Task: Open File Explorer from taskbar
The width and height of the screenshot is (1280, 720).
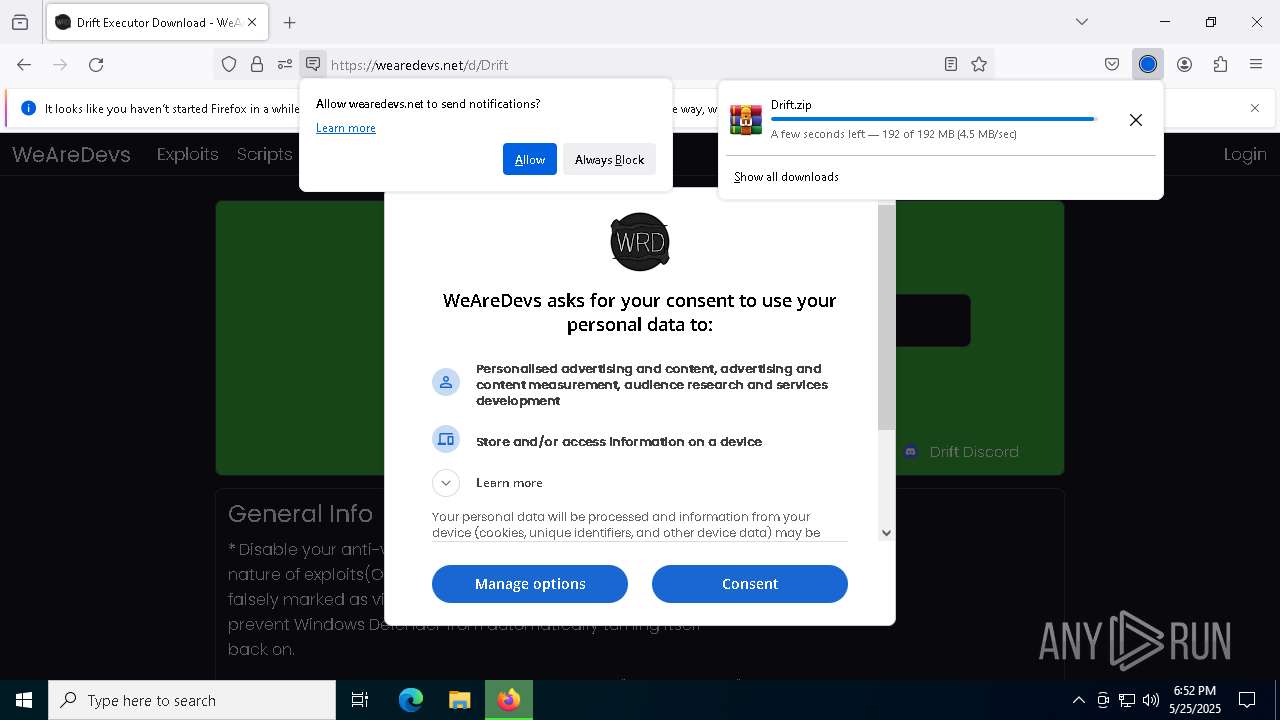Action: pyautogui.click(x=459, y=700)
